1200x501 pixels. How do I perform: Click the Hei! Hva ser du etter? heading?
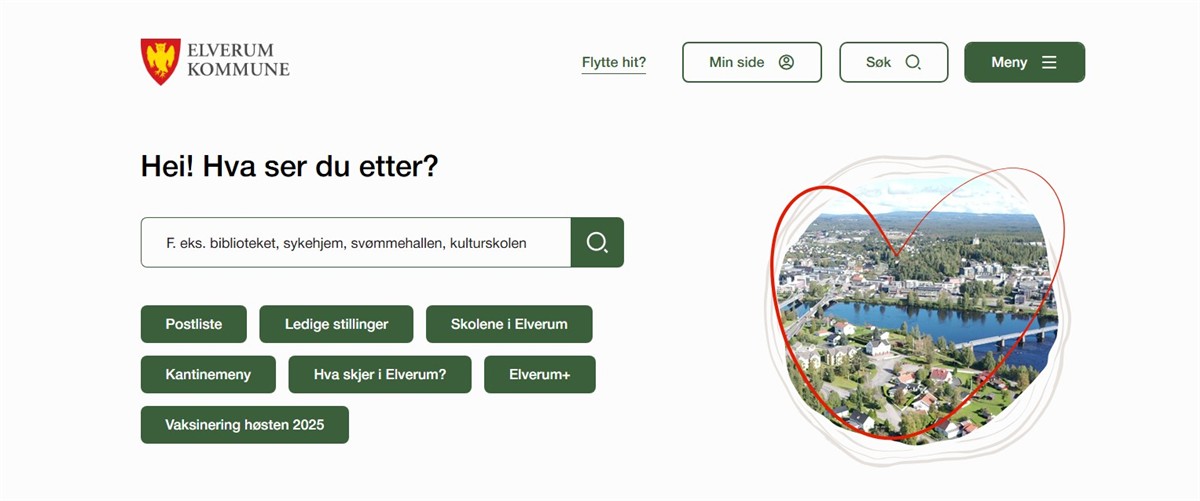290,166
